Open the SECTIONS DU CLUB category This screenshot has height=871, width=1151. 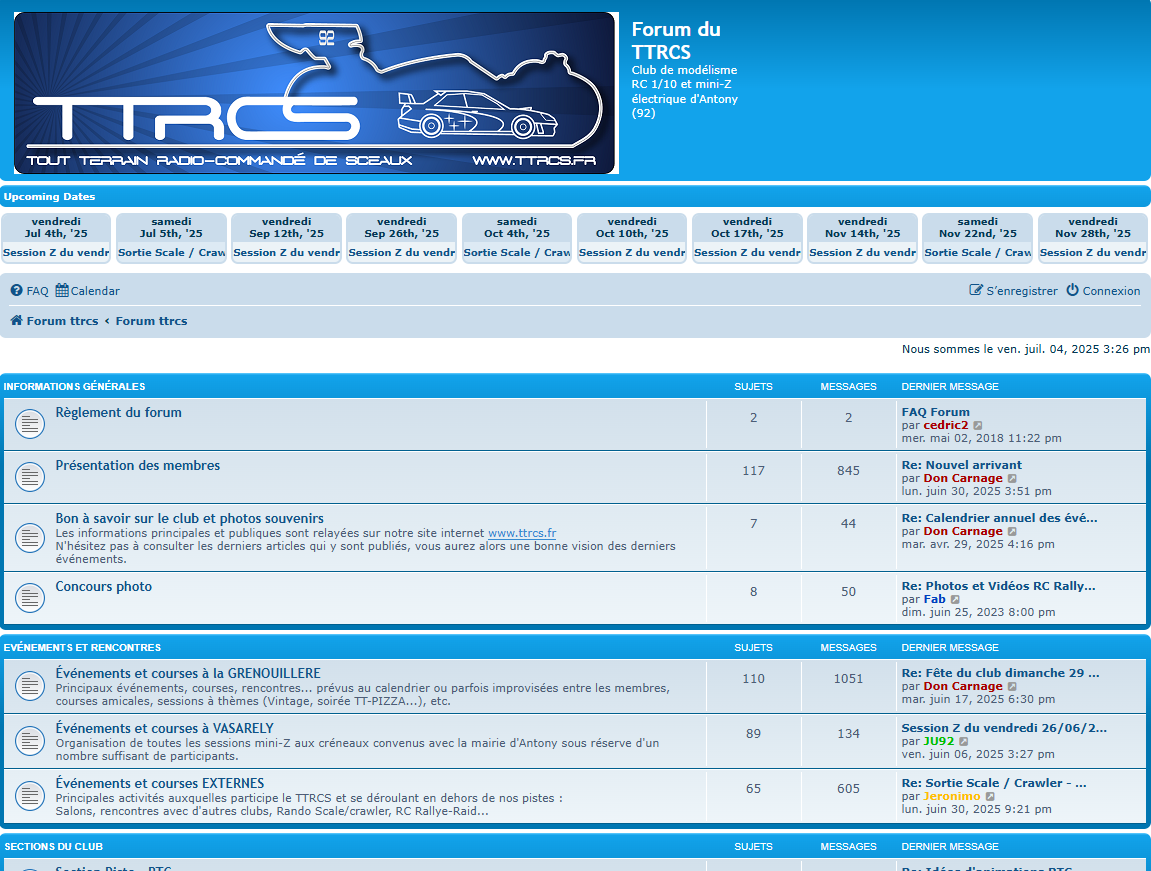coord(54,846)
